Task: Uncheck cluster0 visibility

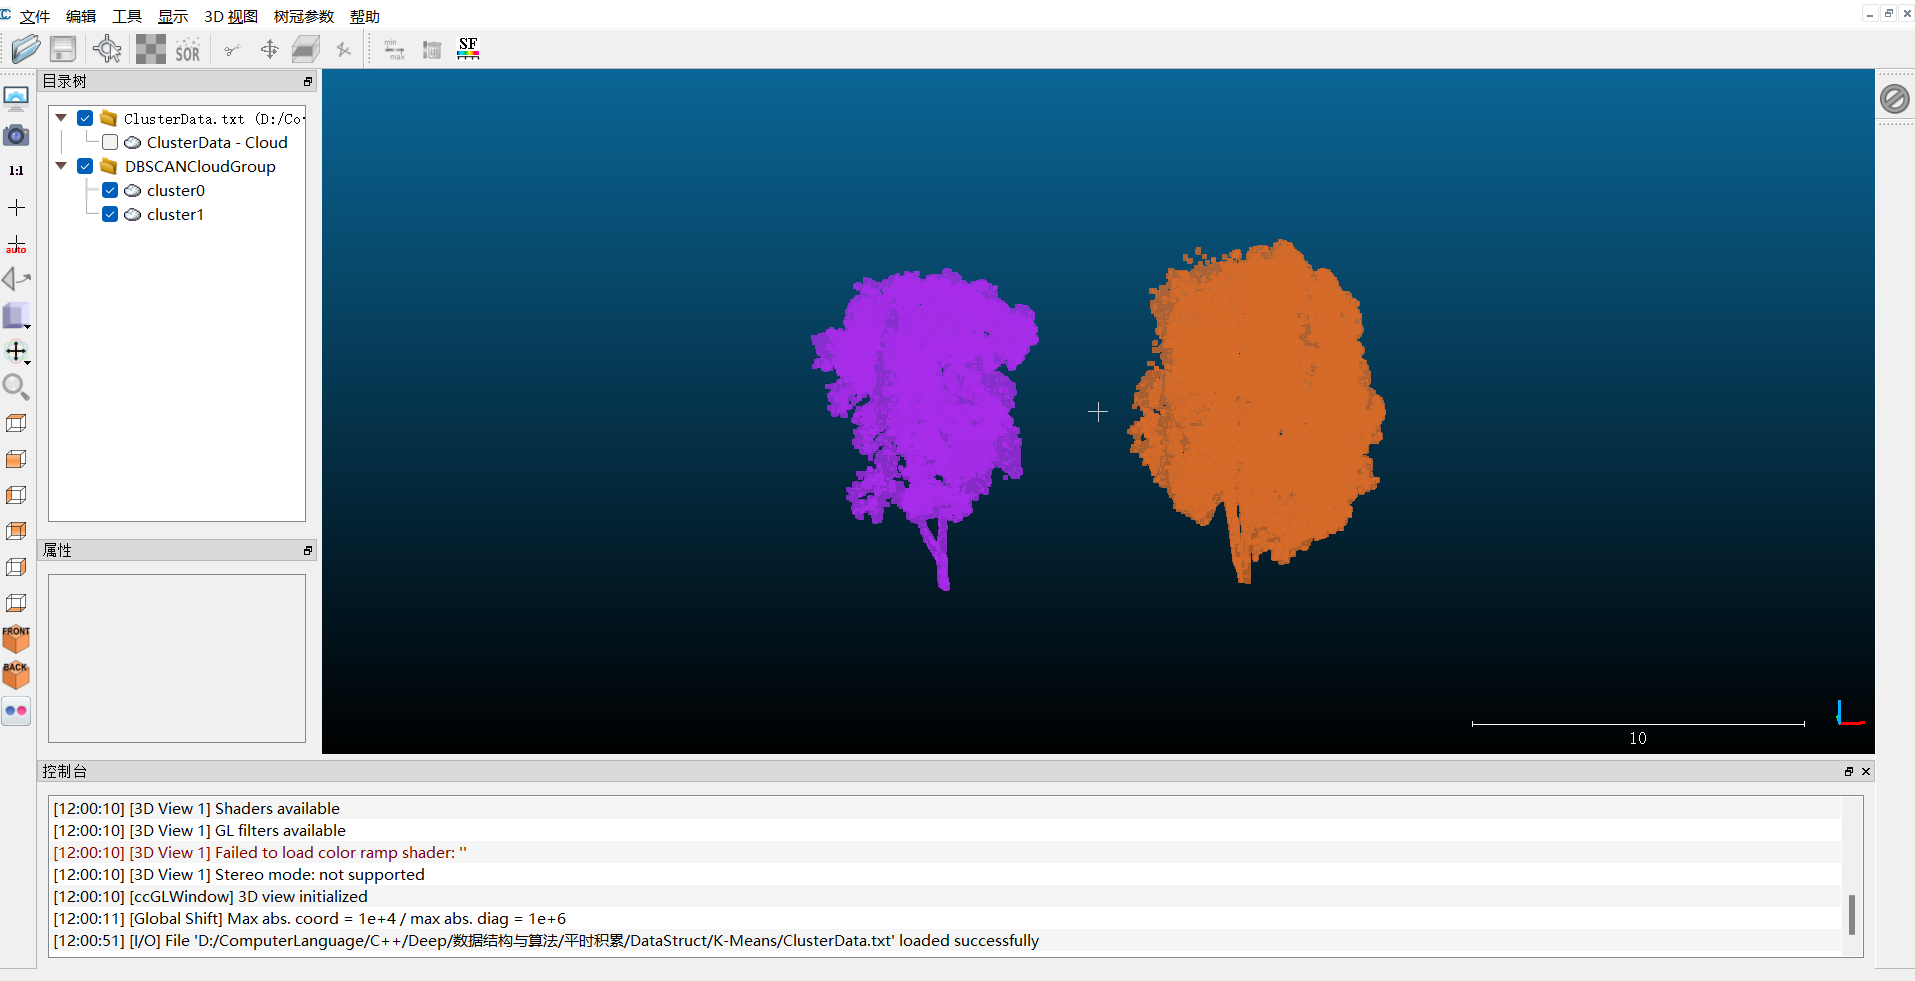Action: (110, 190)
